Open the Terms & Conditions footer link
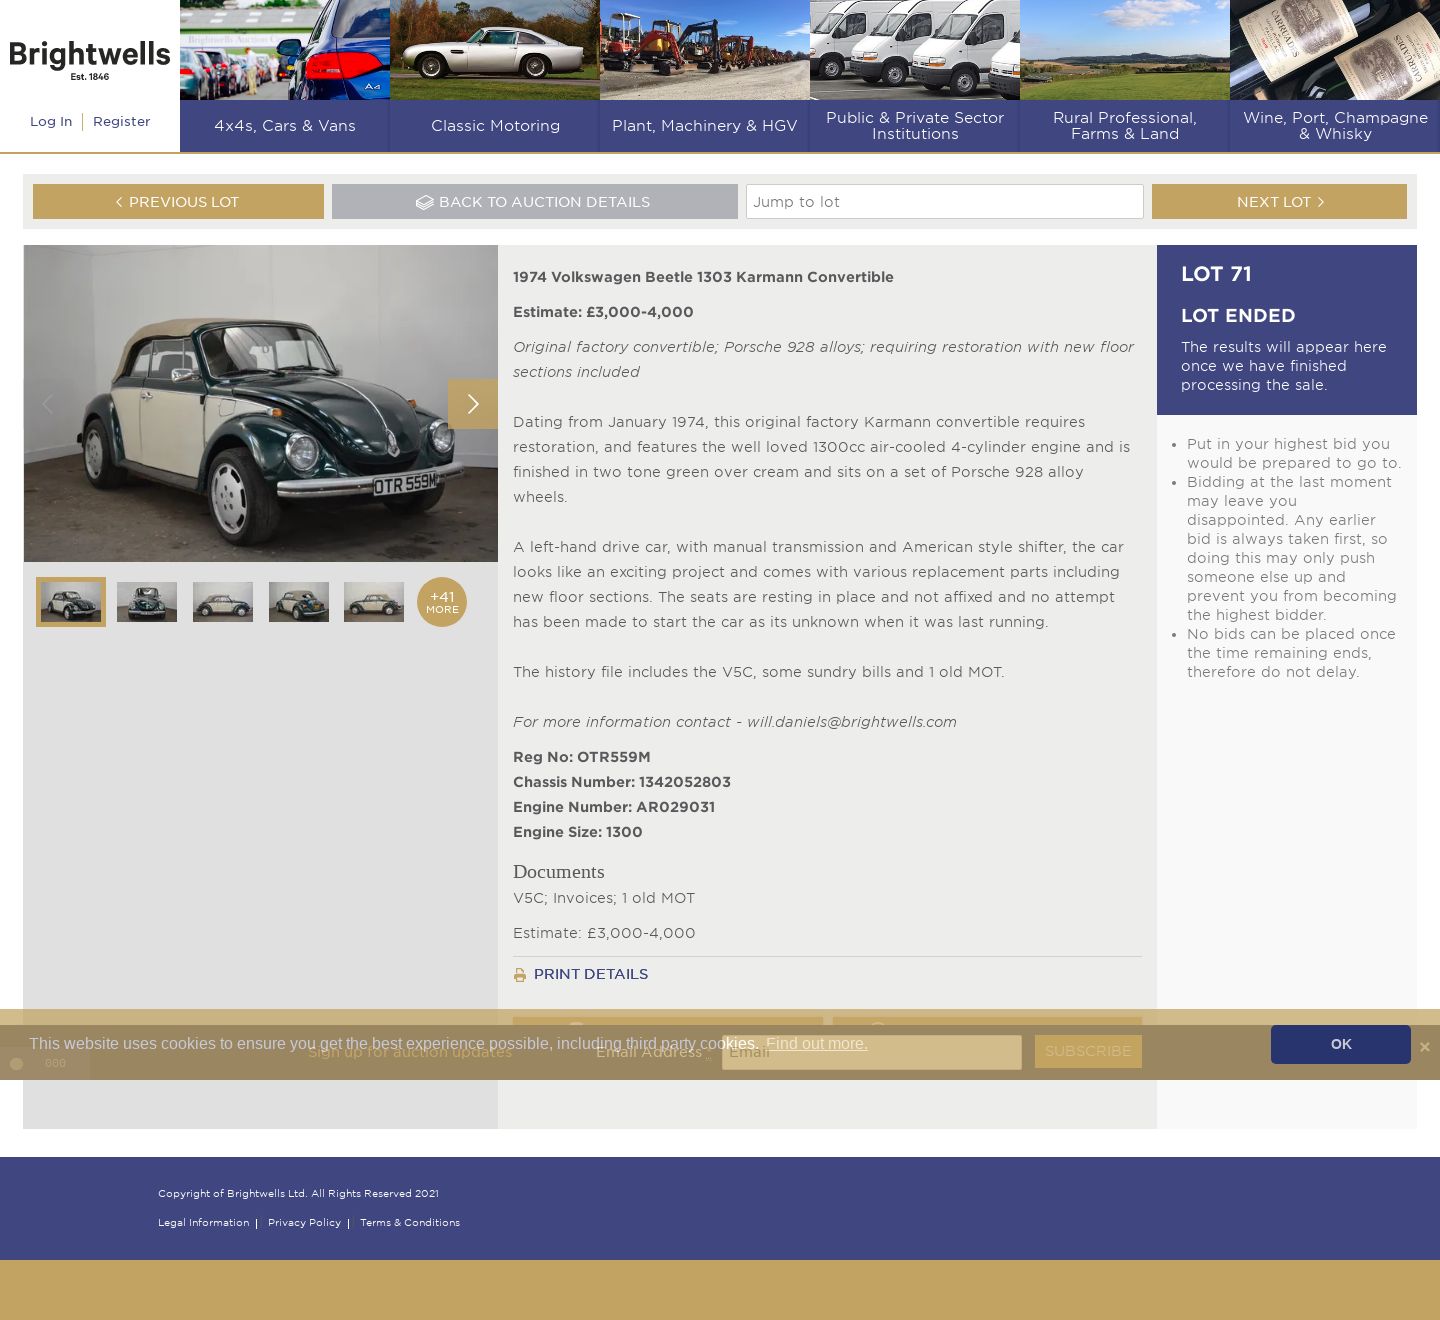The image size is (1440, 1320). coord(410,1223)
